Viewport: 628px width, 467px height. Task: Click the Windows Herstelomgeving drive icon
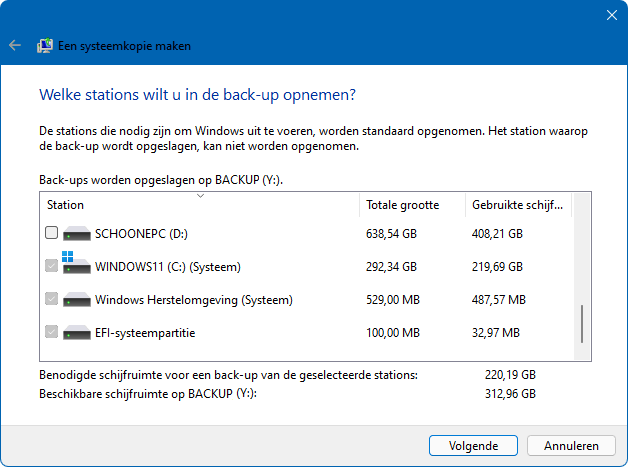(x=77, y=300)
